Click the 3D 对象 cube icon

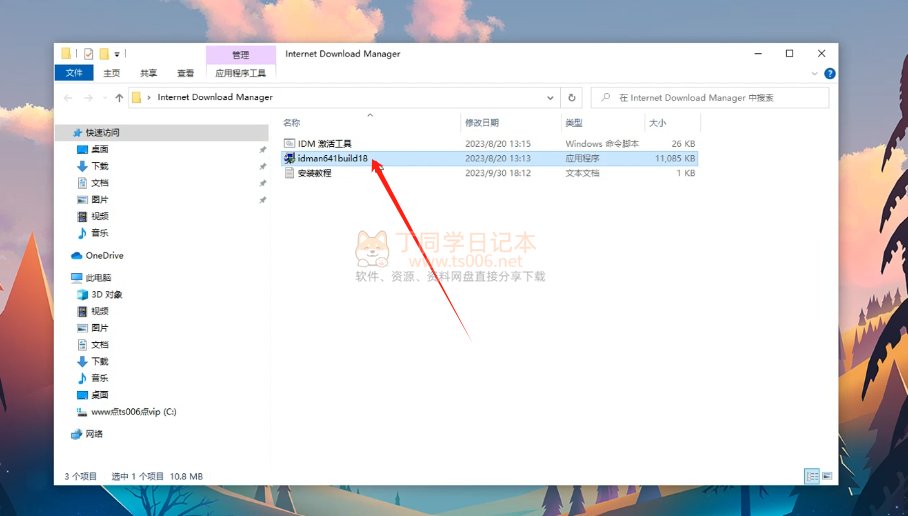[82, 294]
